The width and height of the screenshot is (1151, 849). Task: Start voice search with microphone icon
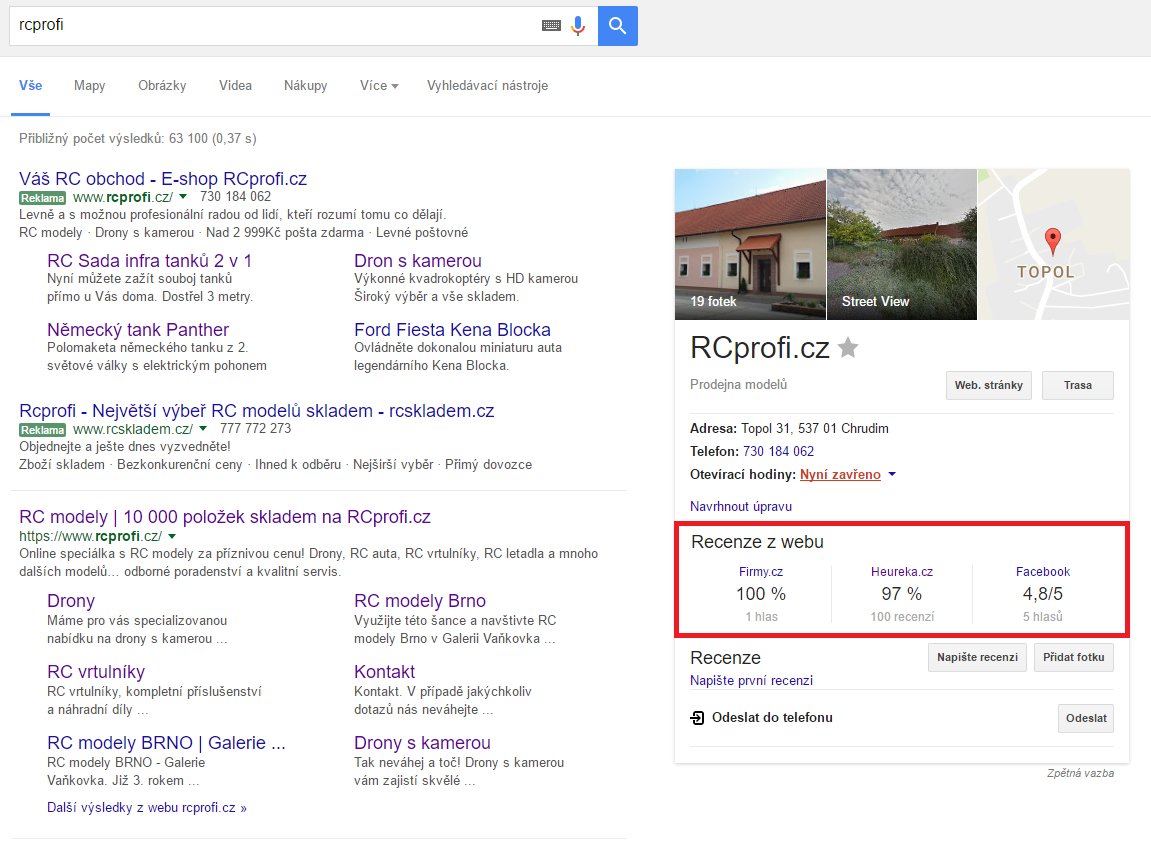tap(578, 26)
